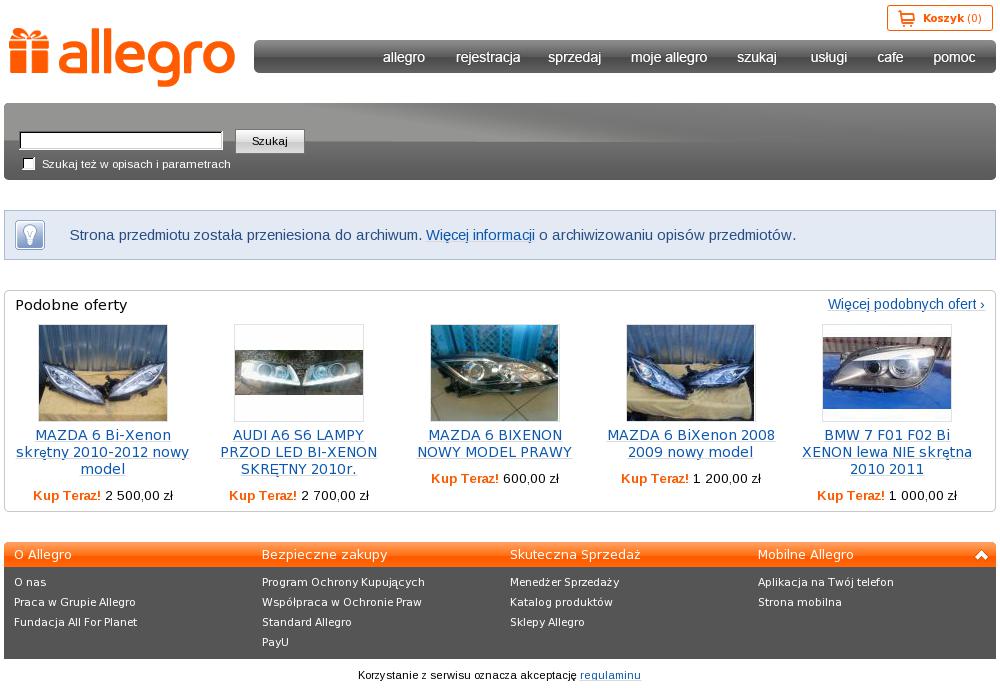Open Program Ochrony Kupujących link
Viewport: 1000px width, 695px height.
343,582
